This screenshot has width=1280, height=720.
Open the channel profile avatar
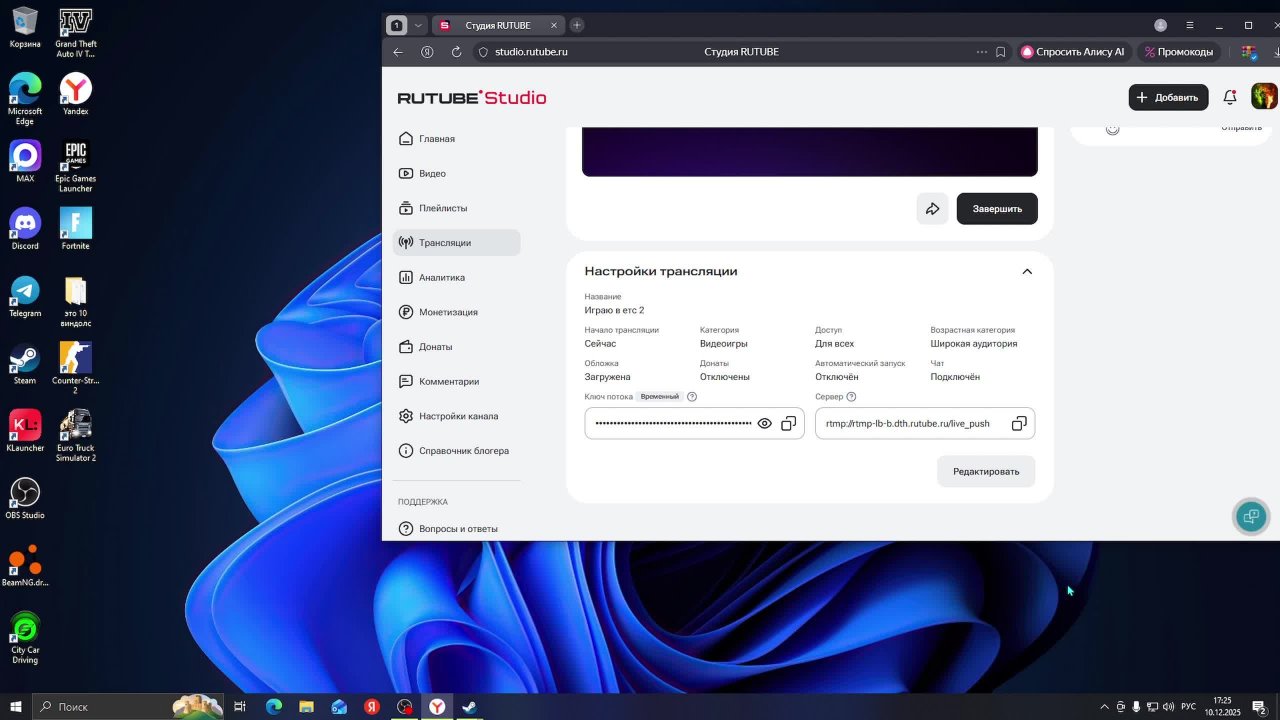pyautogui.click(x=1264, y=97)
